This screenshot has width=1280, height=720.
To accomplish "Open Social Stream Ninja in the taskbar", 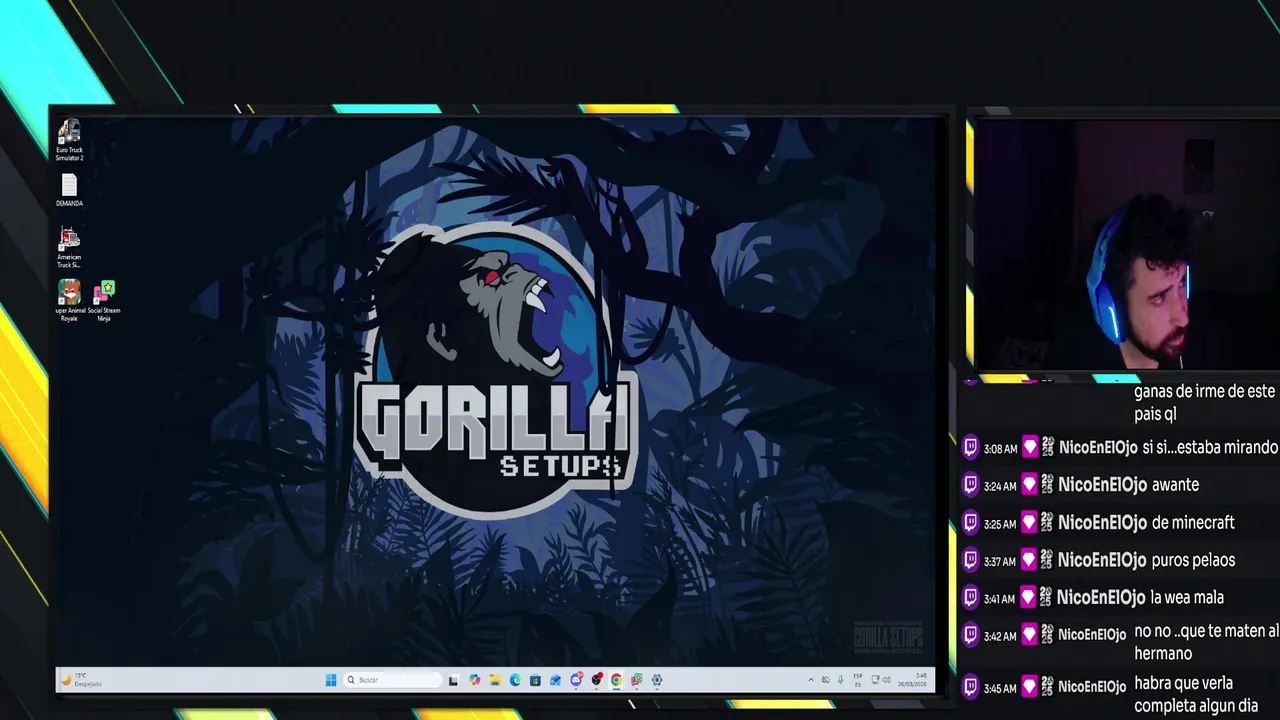I will pyautogui.click(x=636, y=680).
